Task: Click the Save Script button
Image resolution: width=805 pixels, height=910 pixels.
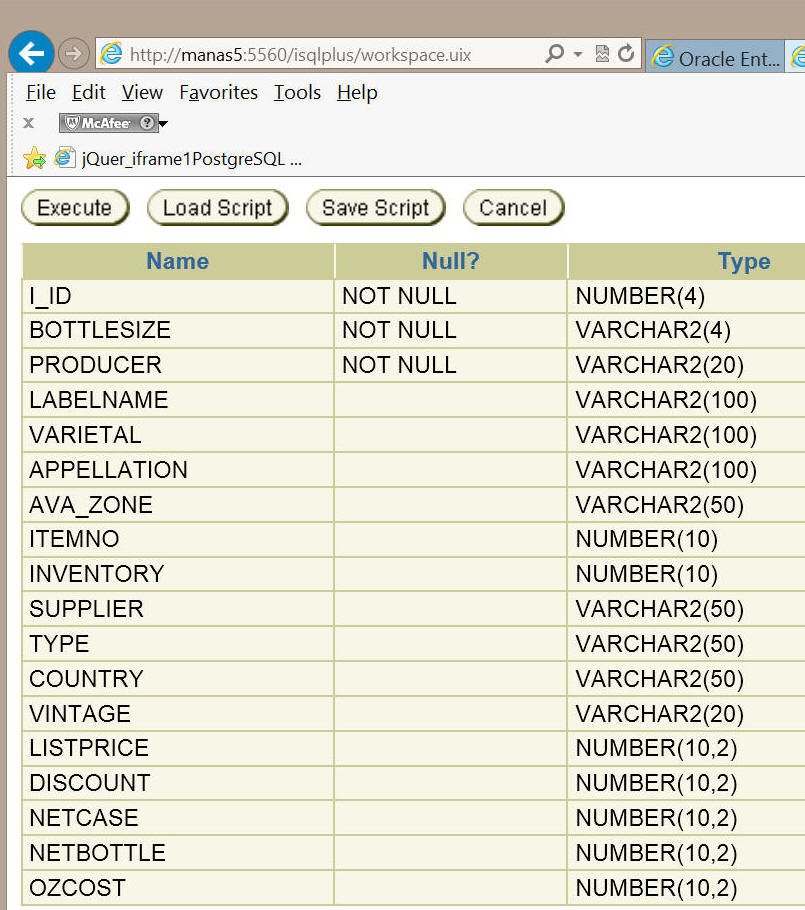Action: (376, 207)
